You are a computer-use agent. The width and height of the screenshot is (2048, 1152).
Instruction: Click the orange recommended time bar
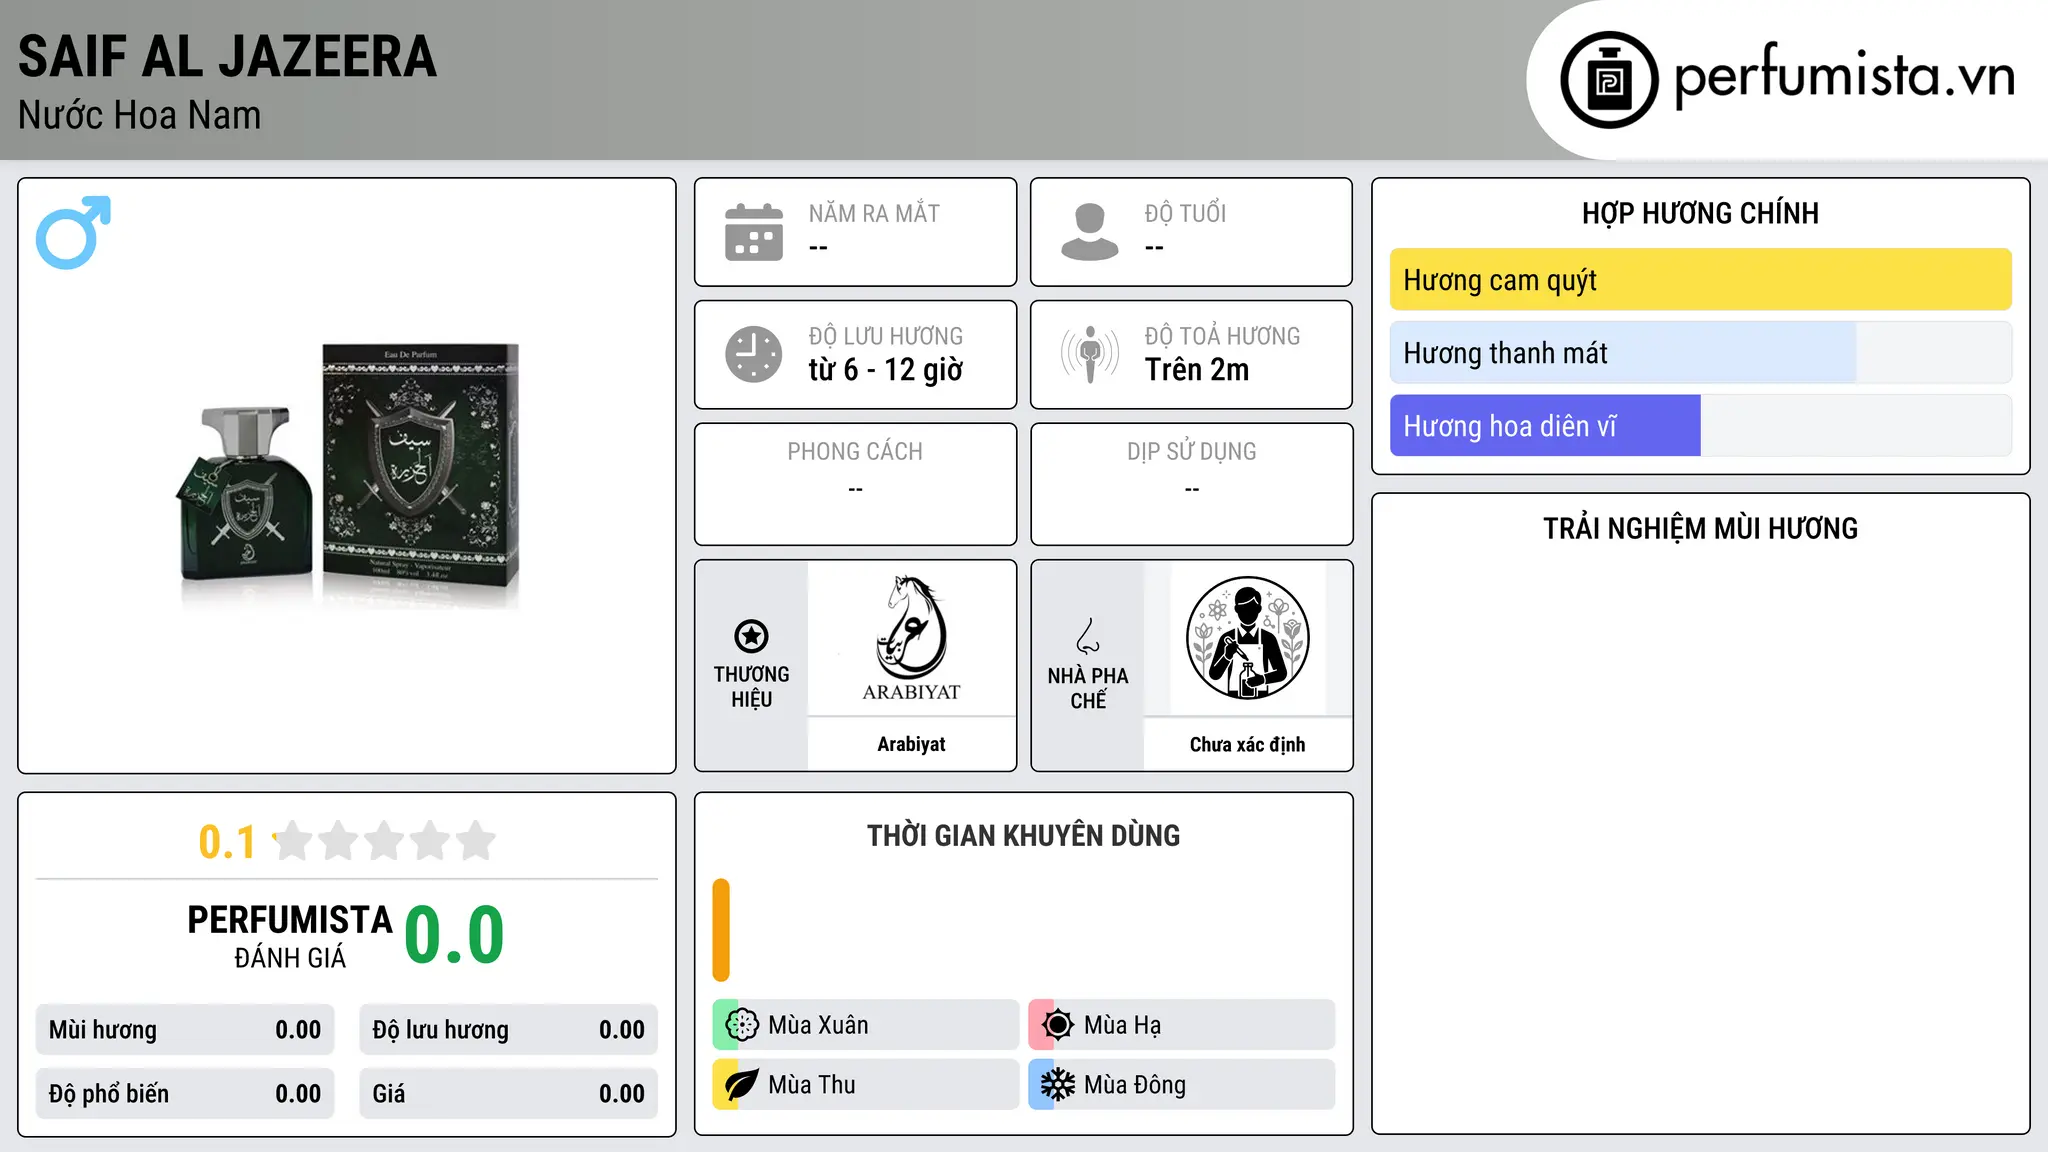[x=721, y=930]
